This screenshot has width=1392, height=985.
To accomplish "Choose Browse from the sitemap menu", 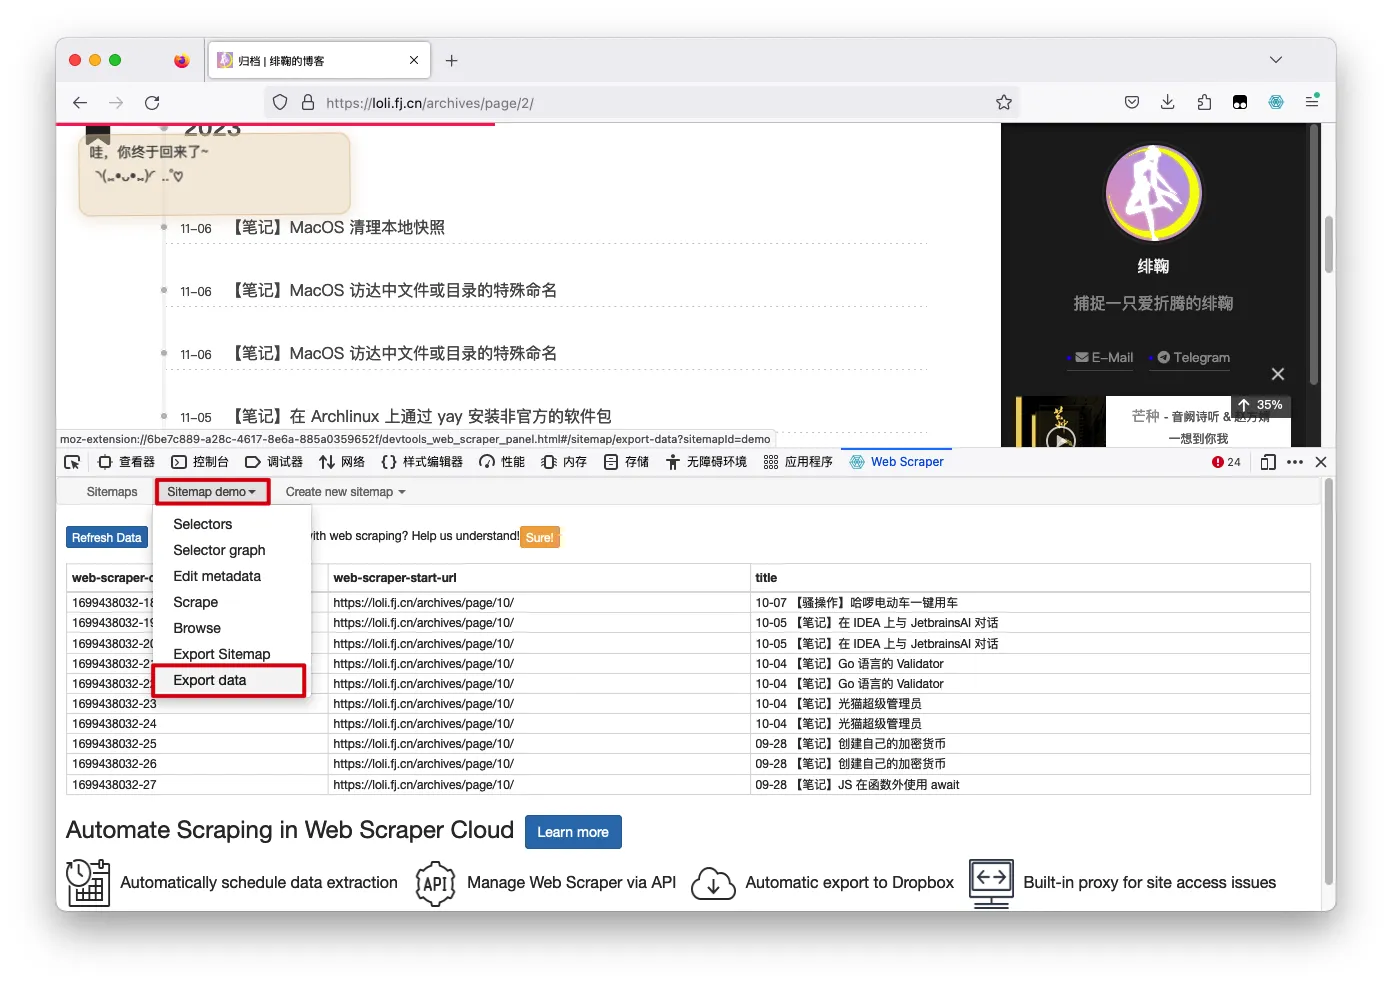I will point(197,628).
